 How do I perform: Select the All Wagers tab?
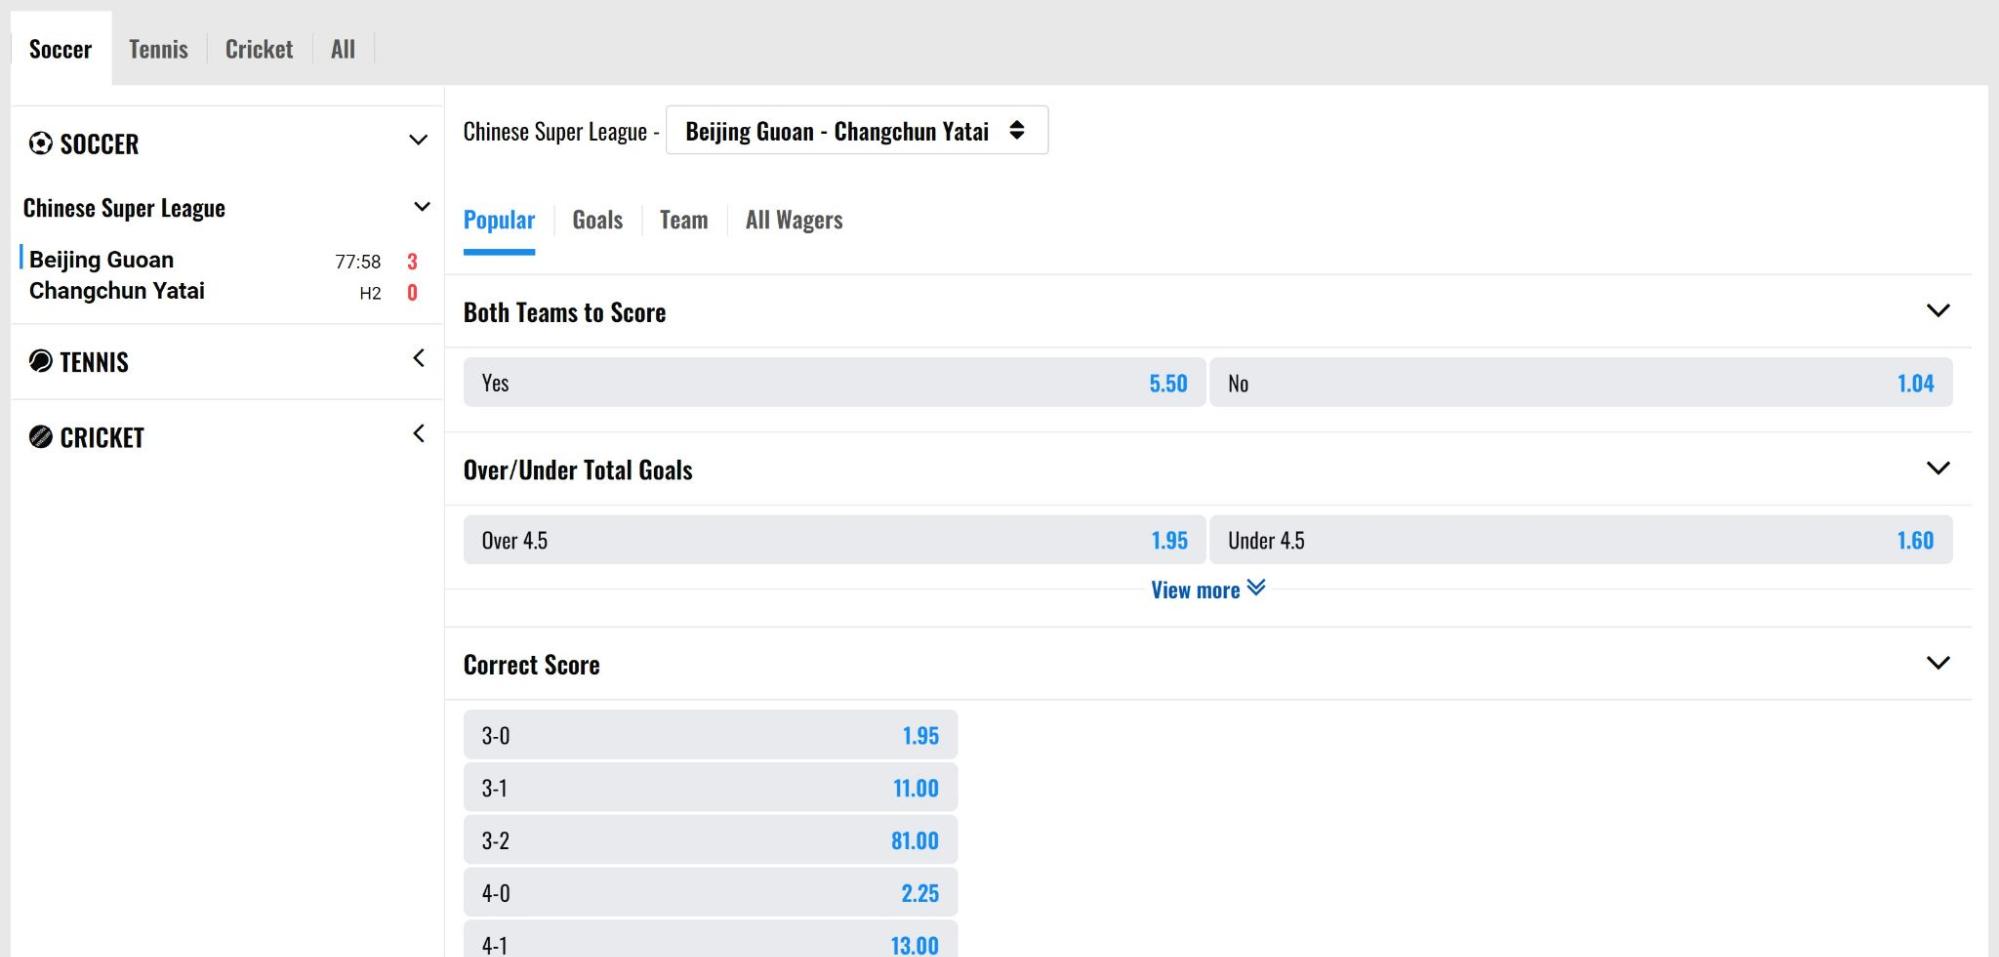pyautogui.click(x=794, y=220)
